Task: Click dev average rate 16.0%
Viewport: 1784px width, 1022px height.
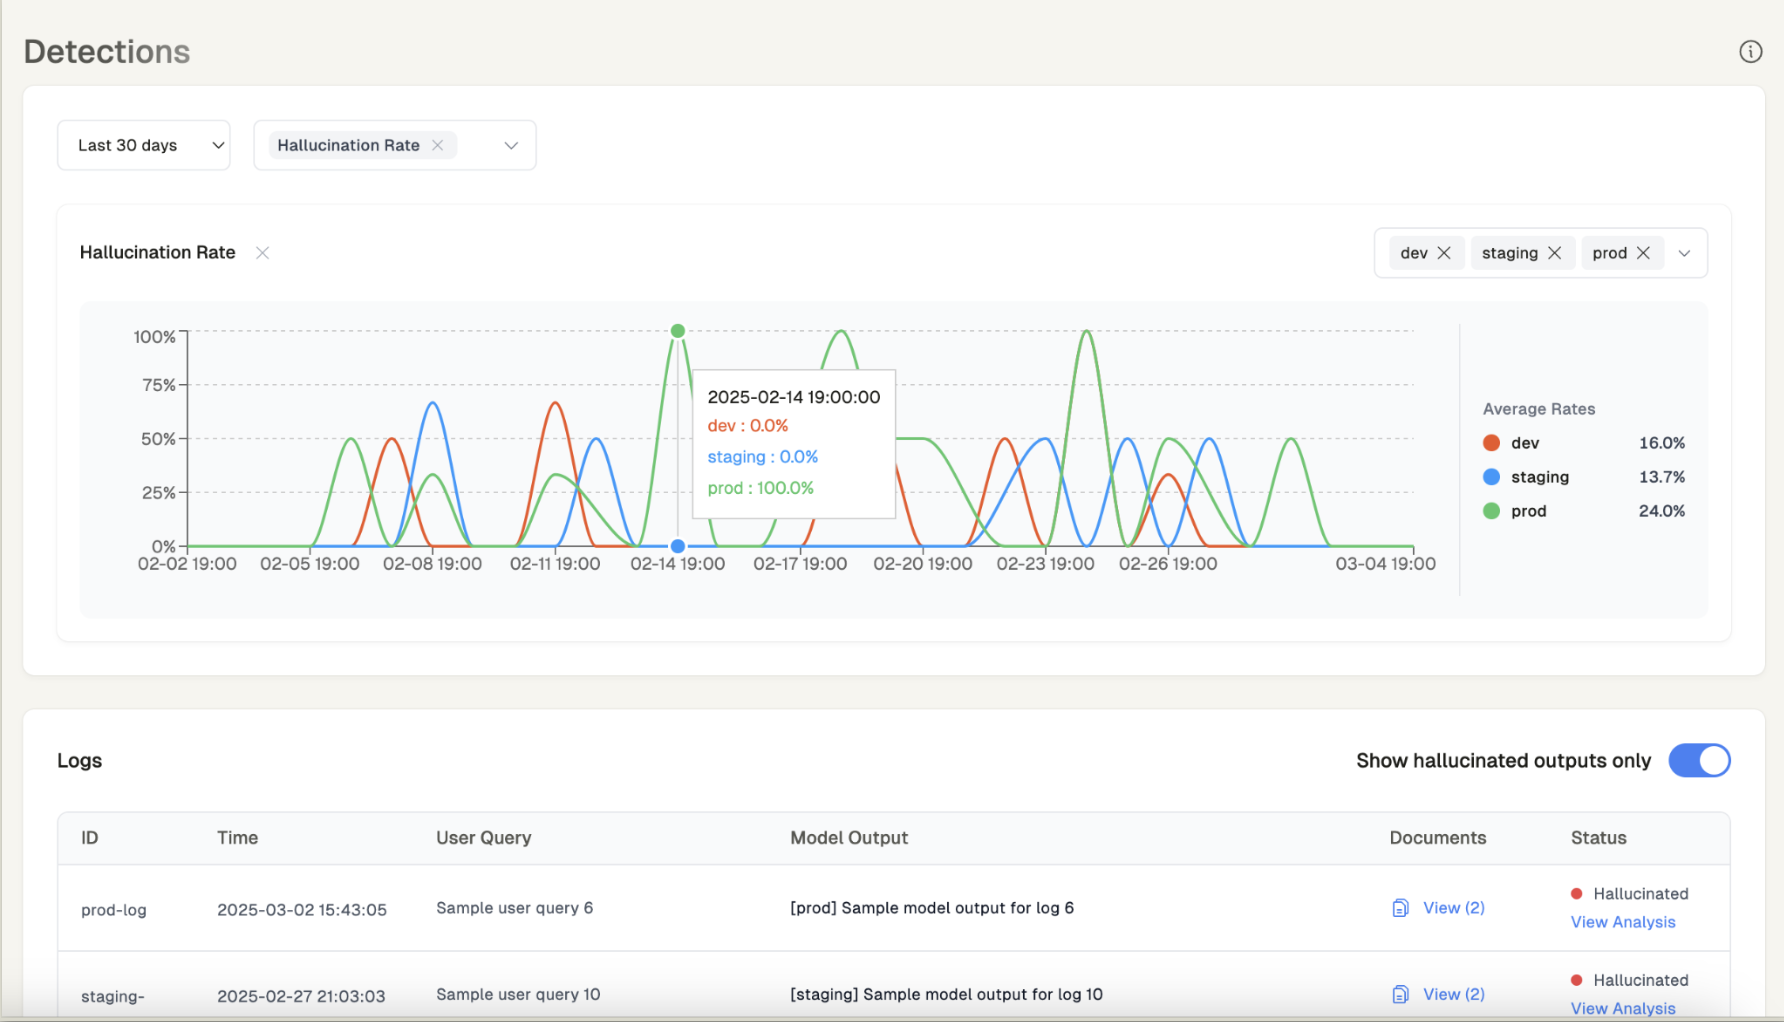Action: [x=1662, y=443]
